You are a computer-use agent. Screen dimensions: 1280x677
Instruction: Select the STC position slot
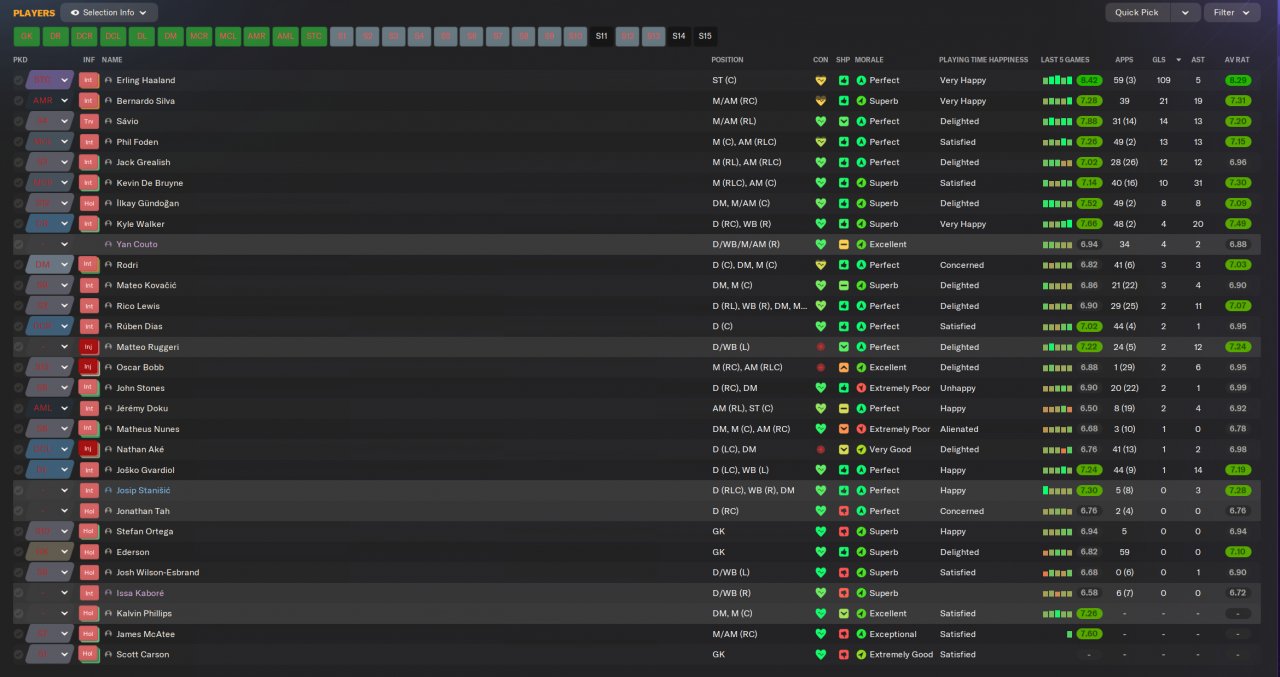tap(314, 36)
